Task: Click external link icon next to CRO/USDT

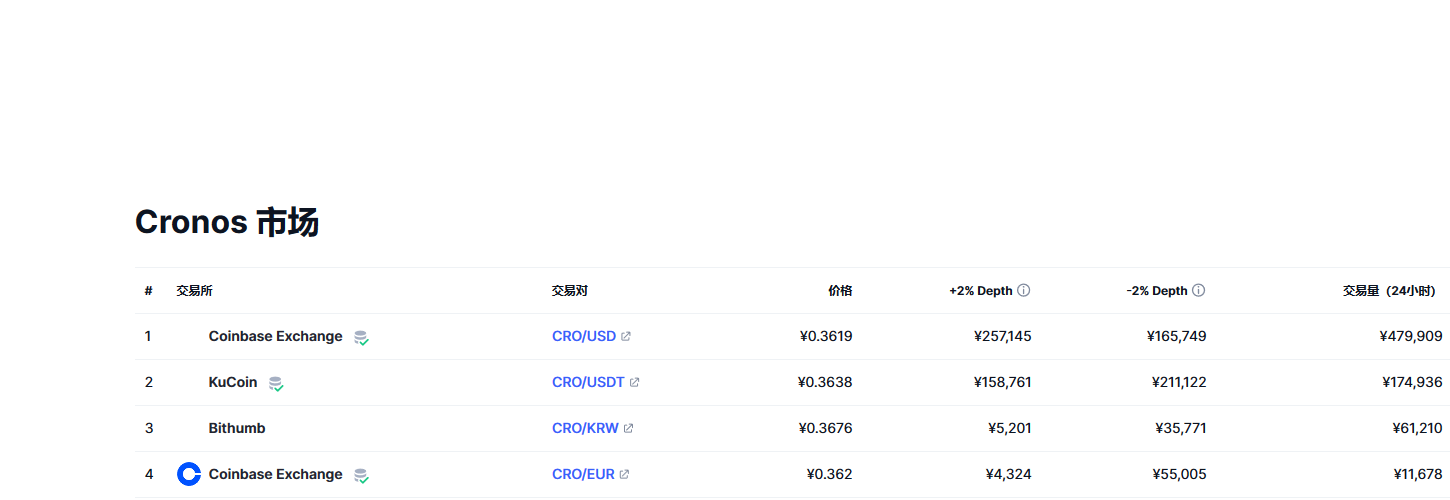Action: coord(634,382)
